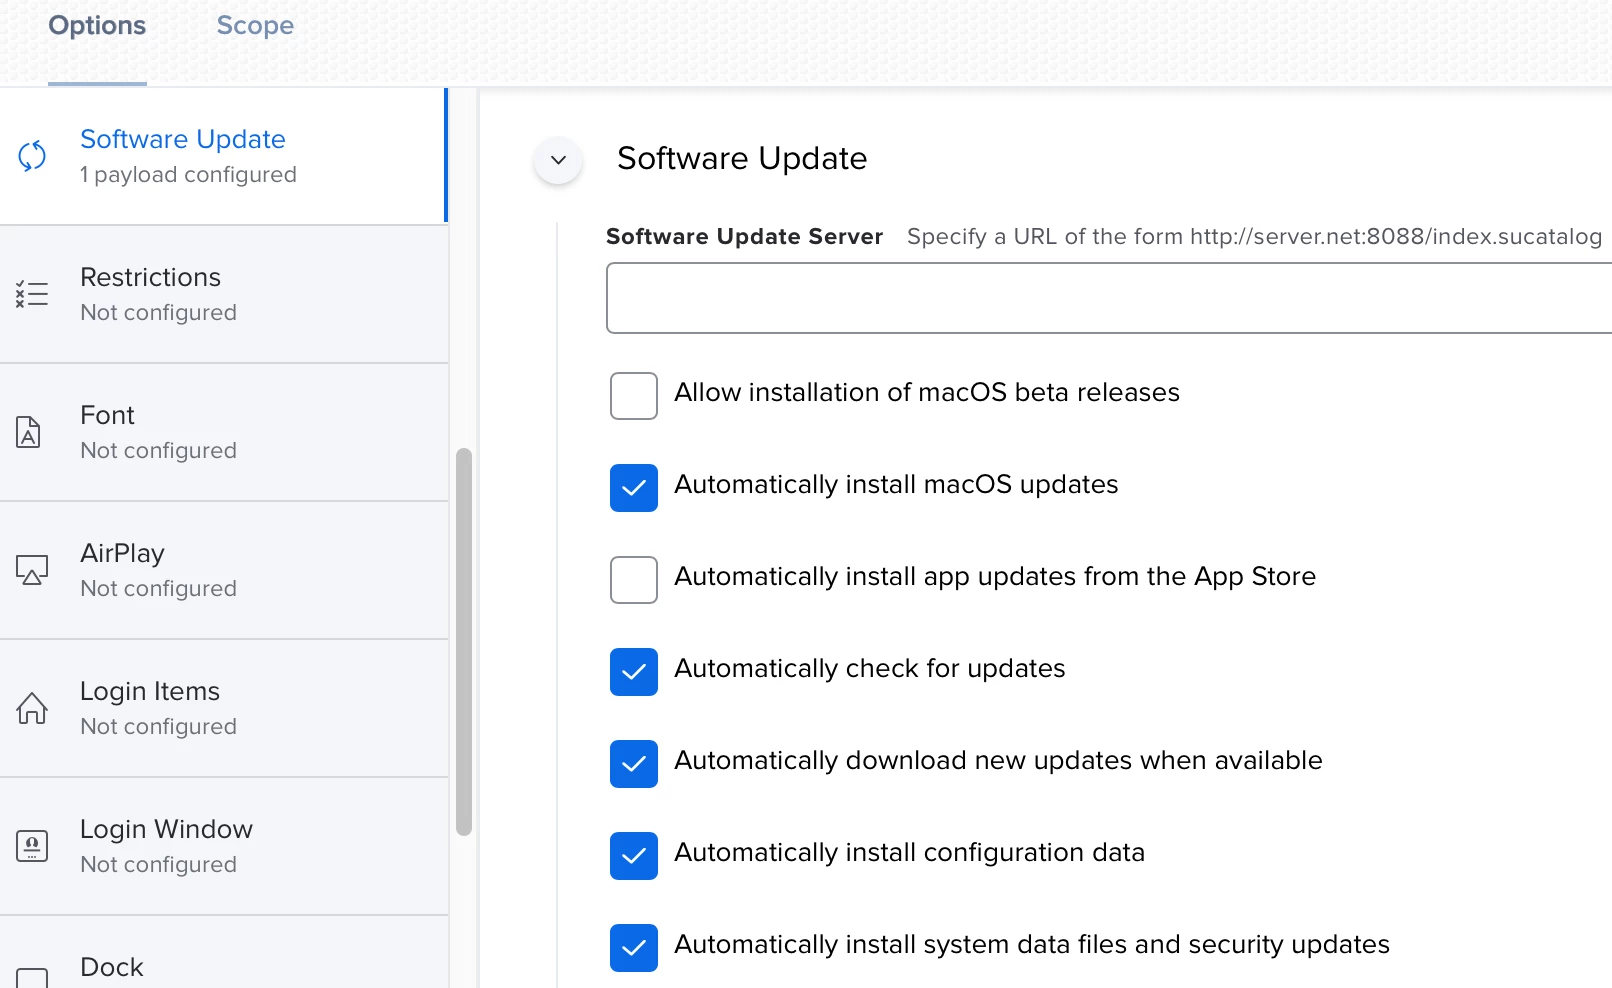1612x988 pixels.
Task: Enable Allow installation of macOS beta releases
Action: 634,396
